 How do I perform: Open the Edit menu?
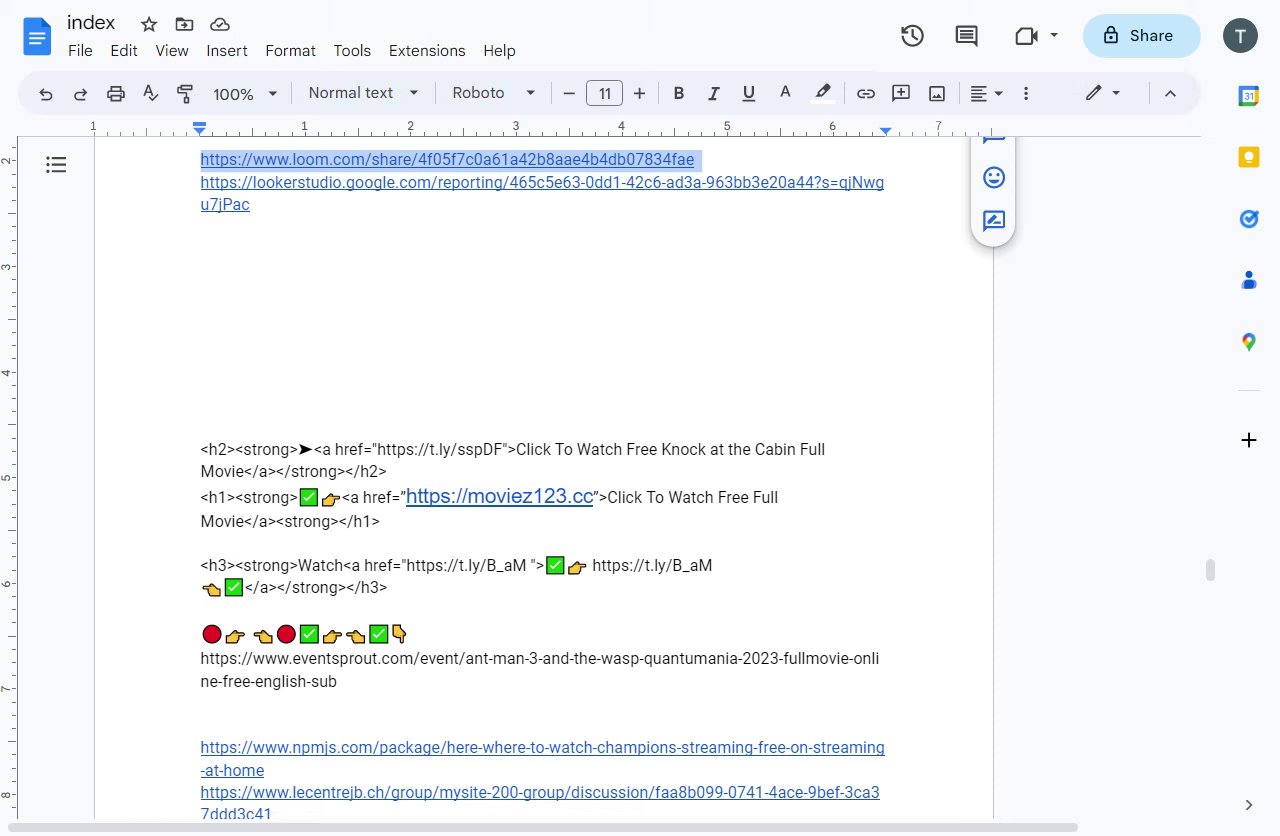pos(124,50)
